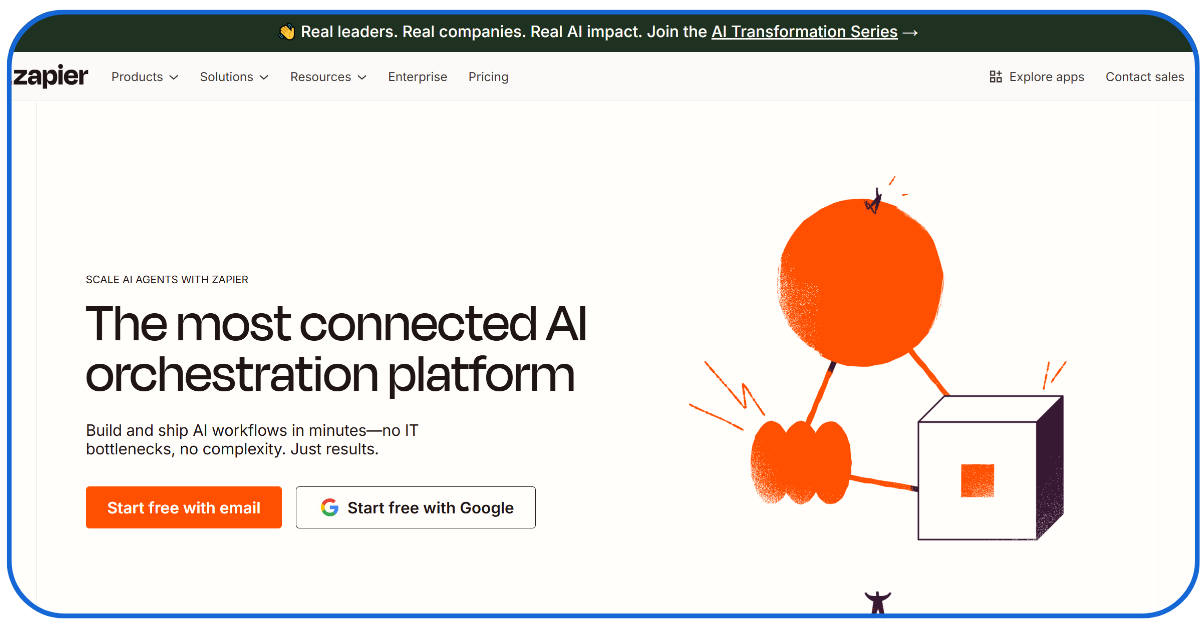Go to the Enterprise menu item
The image size is (1200, 628).
coord(417,77)
